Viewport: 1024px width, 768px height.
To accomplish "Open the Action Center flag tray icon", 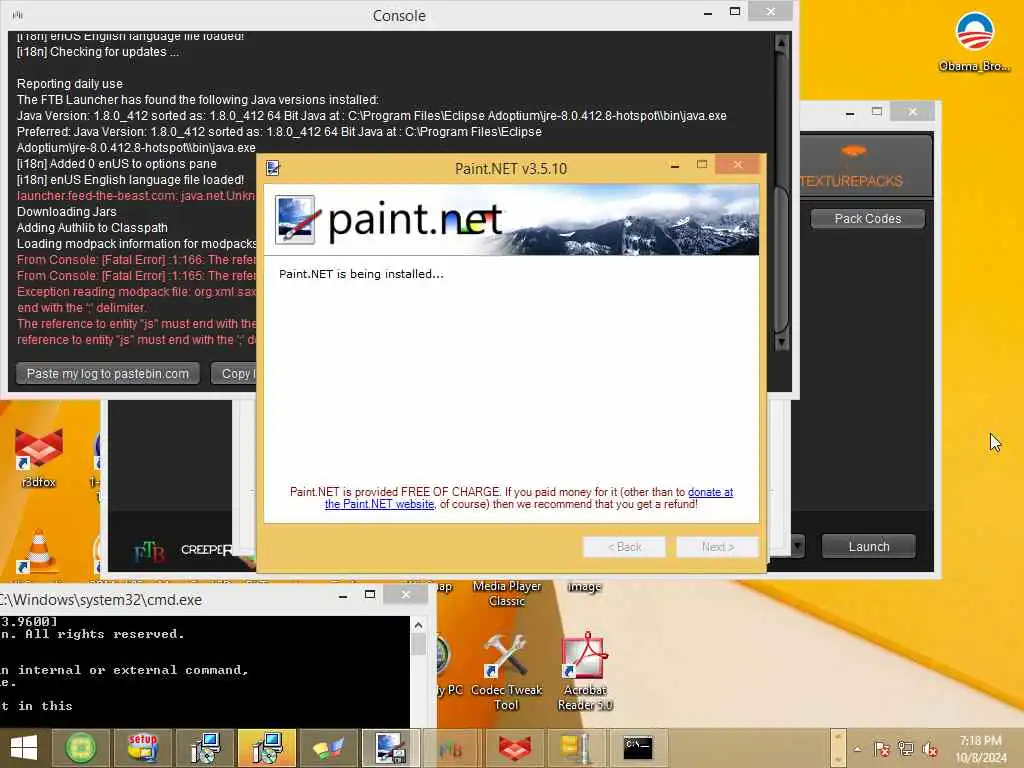I will (882, 749).
